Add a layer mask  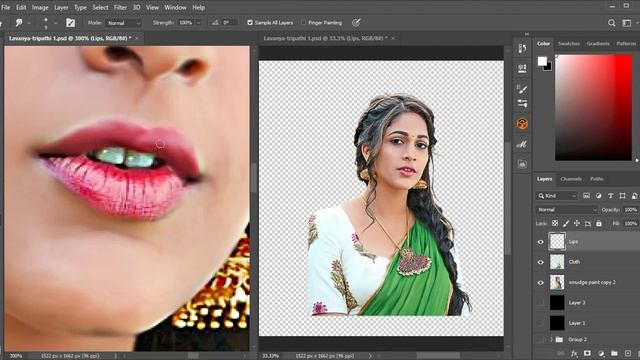587,353
